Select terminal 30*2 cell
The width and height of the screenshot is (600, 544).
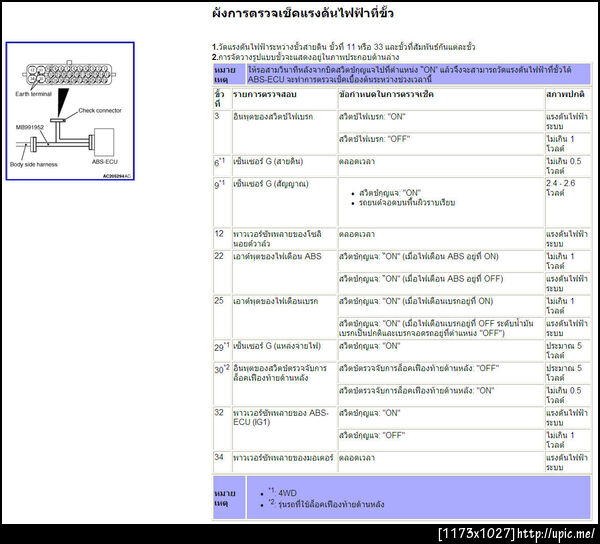click(x=222, y=384)
